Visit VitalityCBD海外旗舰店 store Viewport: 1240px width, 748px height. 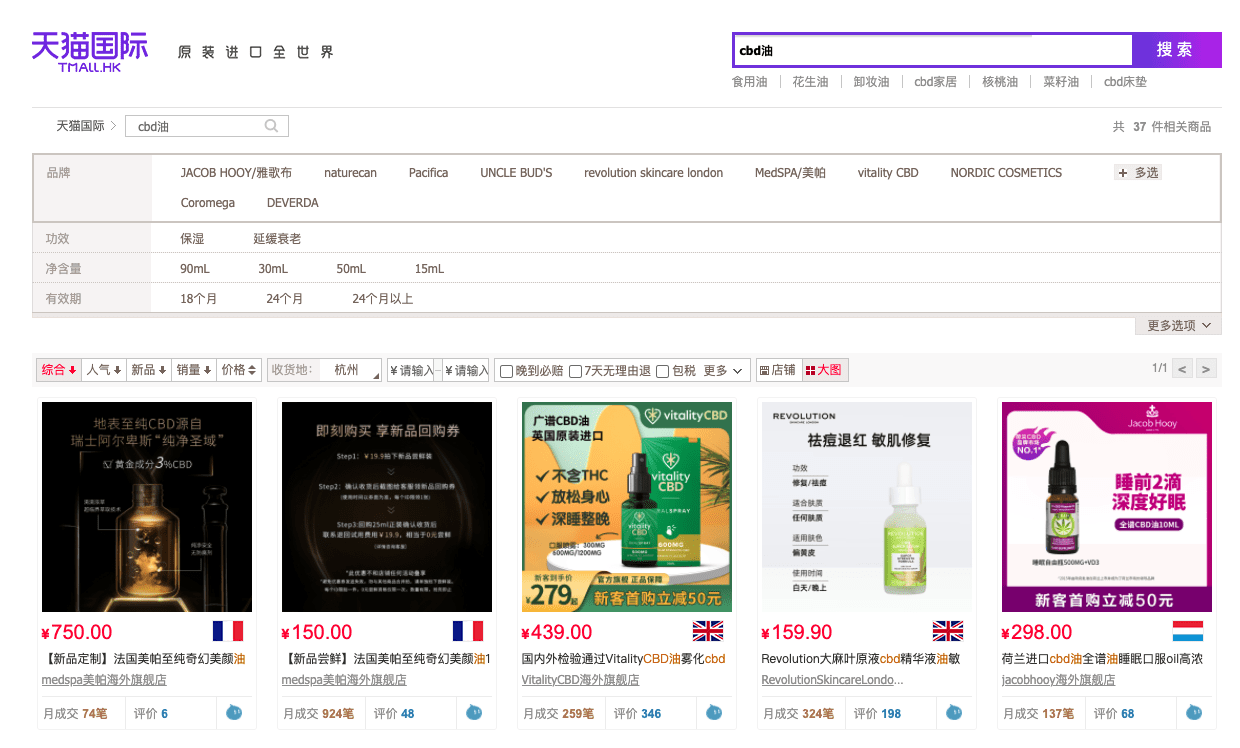[580, 680]
